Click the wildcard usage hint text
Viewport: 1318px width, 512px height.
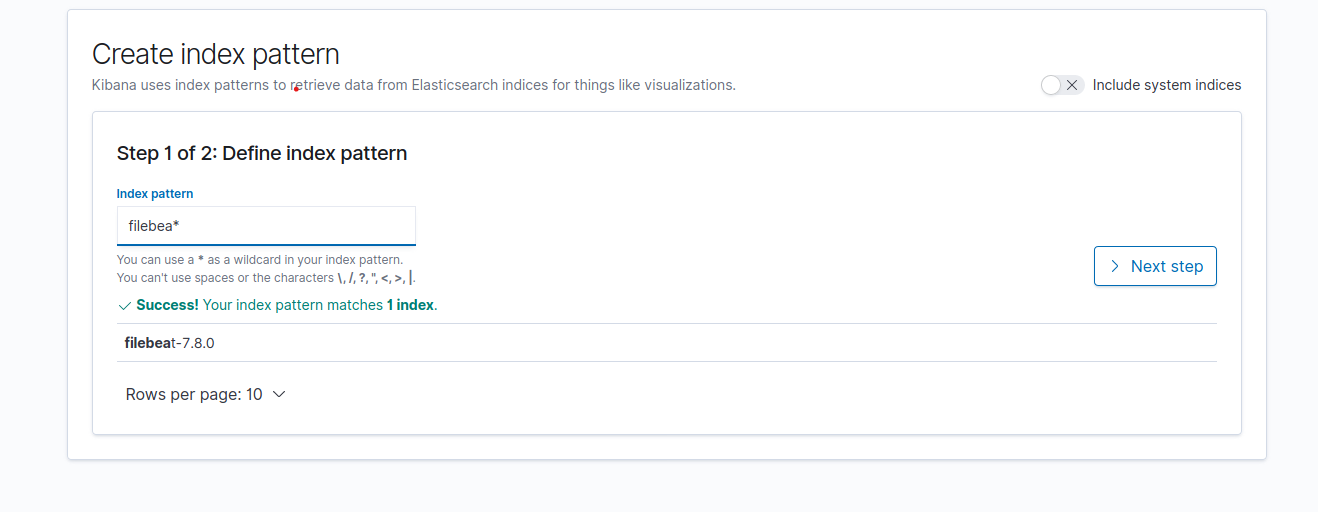coord(260,260)
